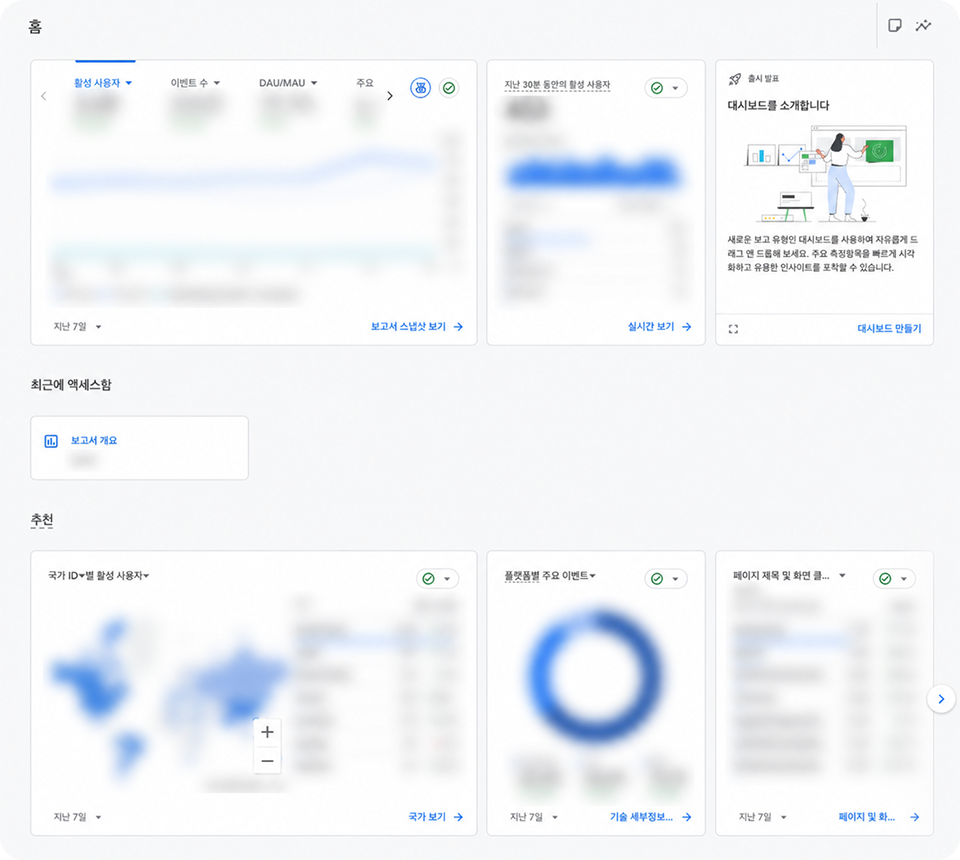Show the next recommended cards with the arrow
The height and width of the screenshot is (860, 960).
941,699
